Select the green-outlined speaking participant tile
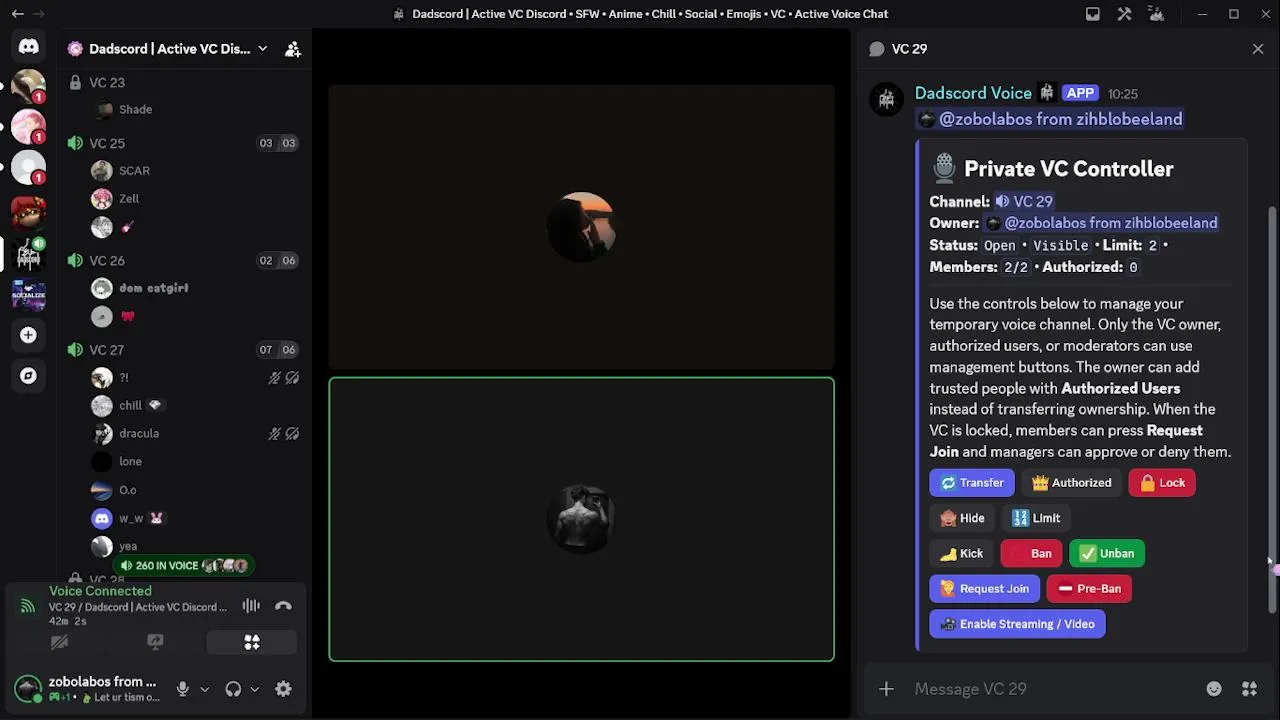This screenshot has width=1280, height=720. click(x=581, y=519)
